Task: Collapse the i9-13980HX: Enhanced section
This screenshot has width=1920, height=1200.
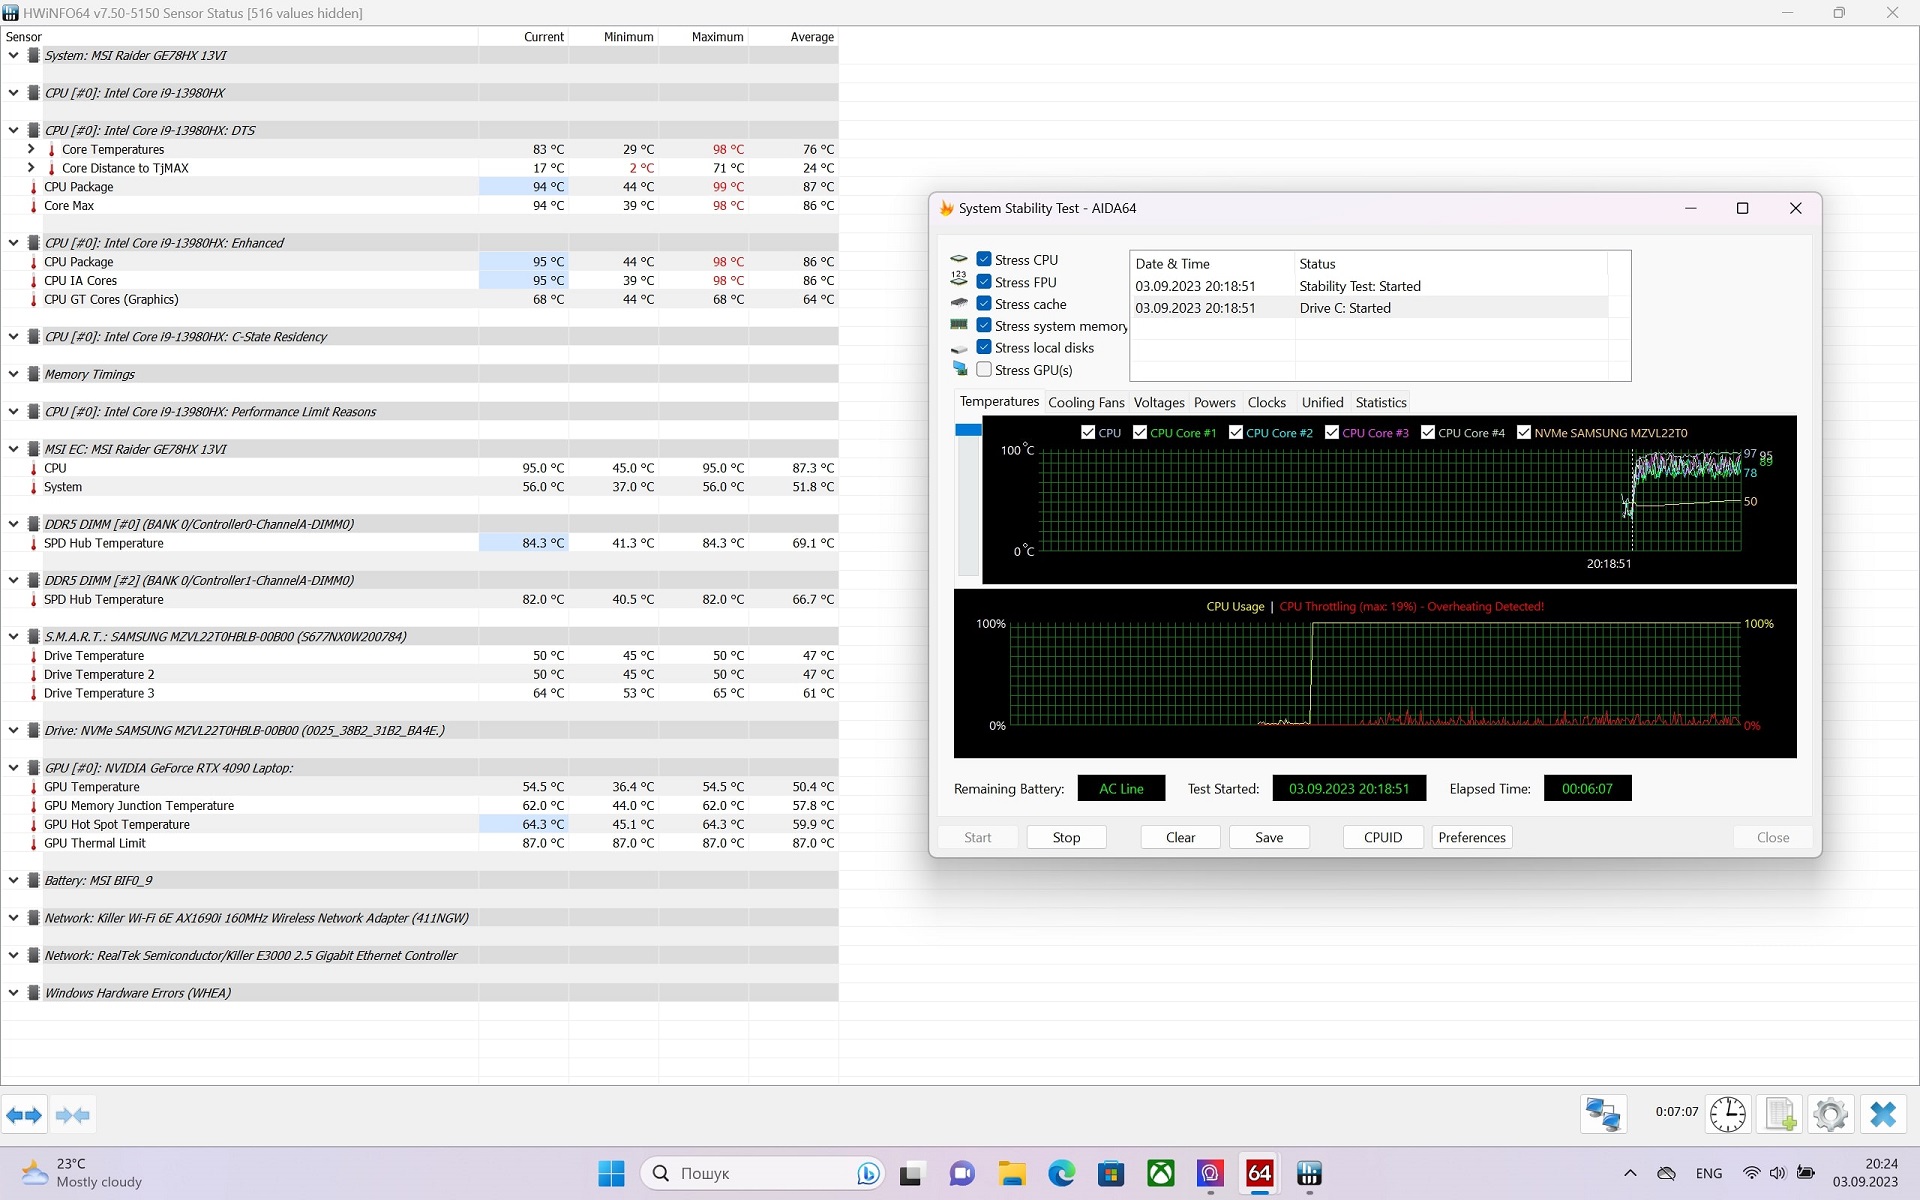Action: (x=13, y=243)
